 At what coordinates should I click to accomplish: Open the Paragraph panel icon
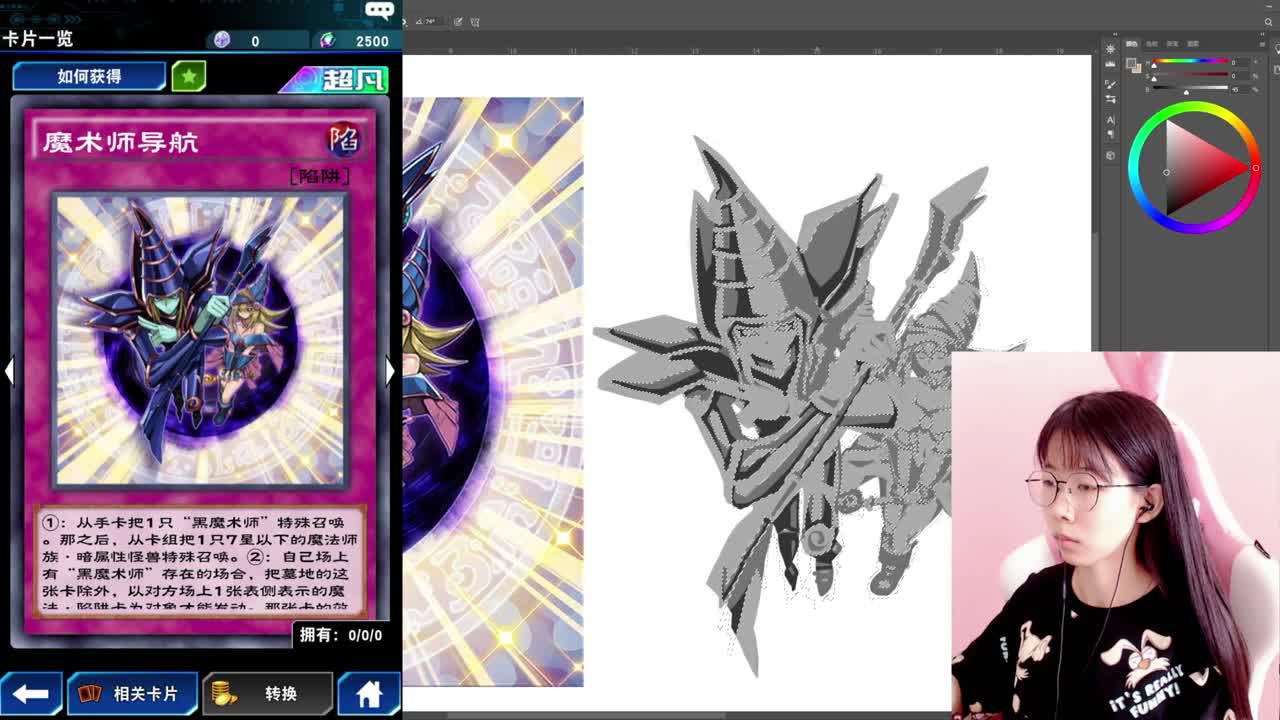1110,133
